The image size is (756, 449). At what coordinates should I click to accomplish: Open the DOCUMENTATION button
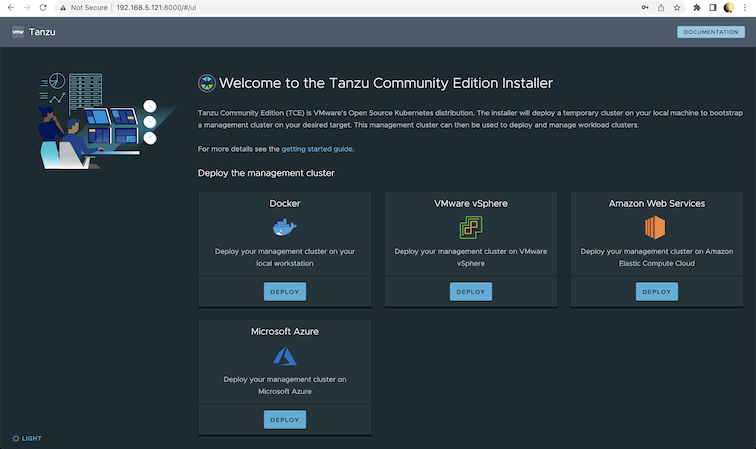711,32
